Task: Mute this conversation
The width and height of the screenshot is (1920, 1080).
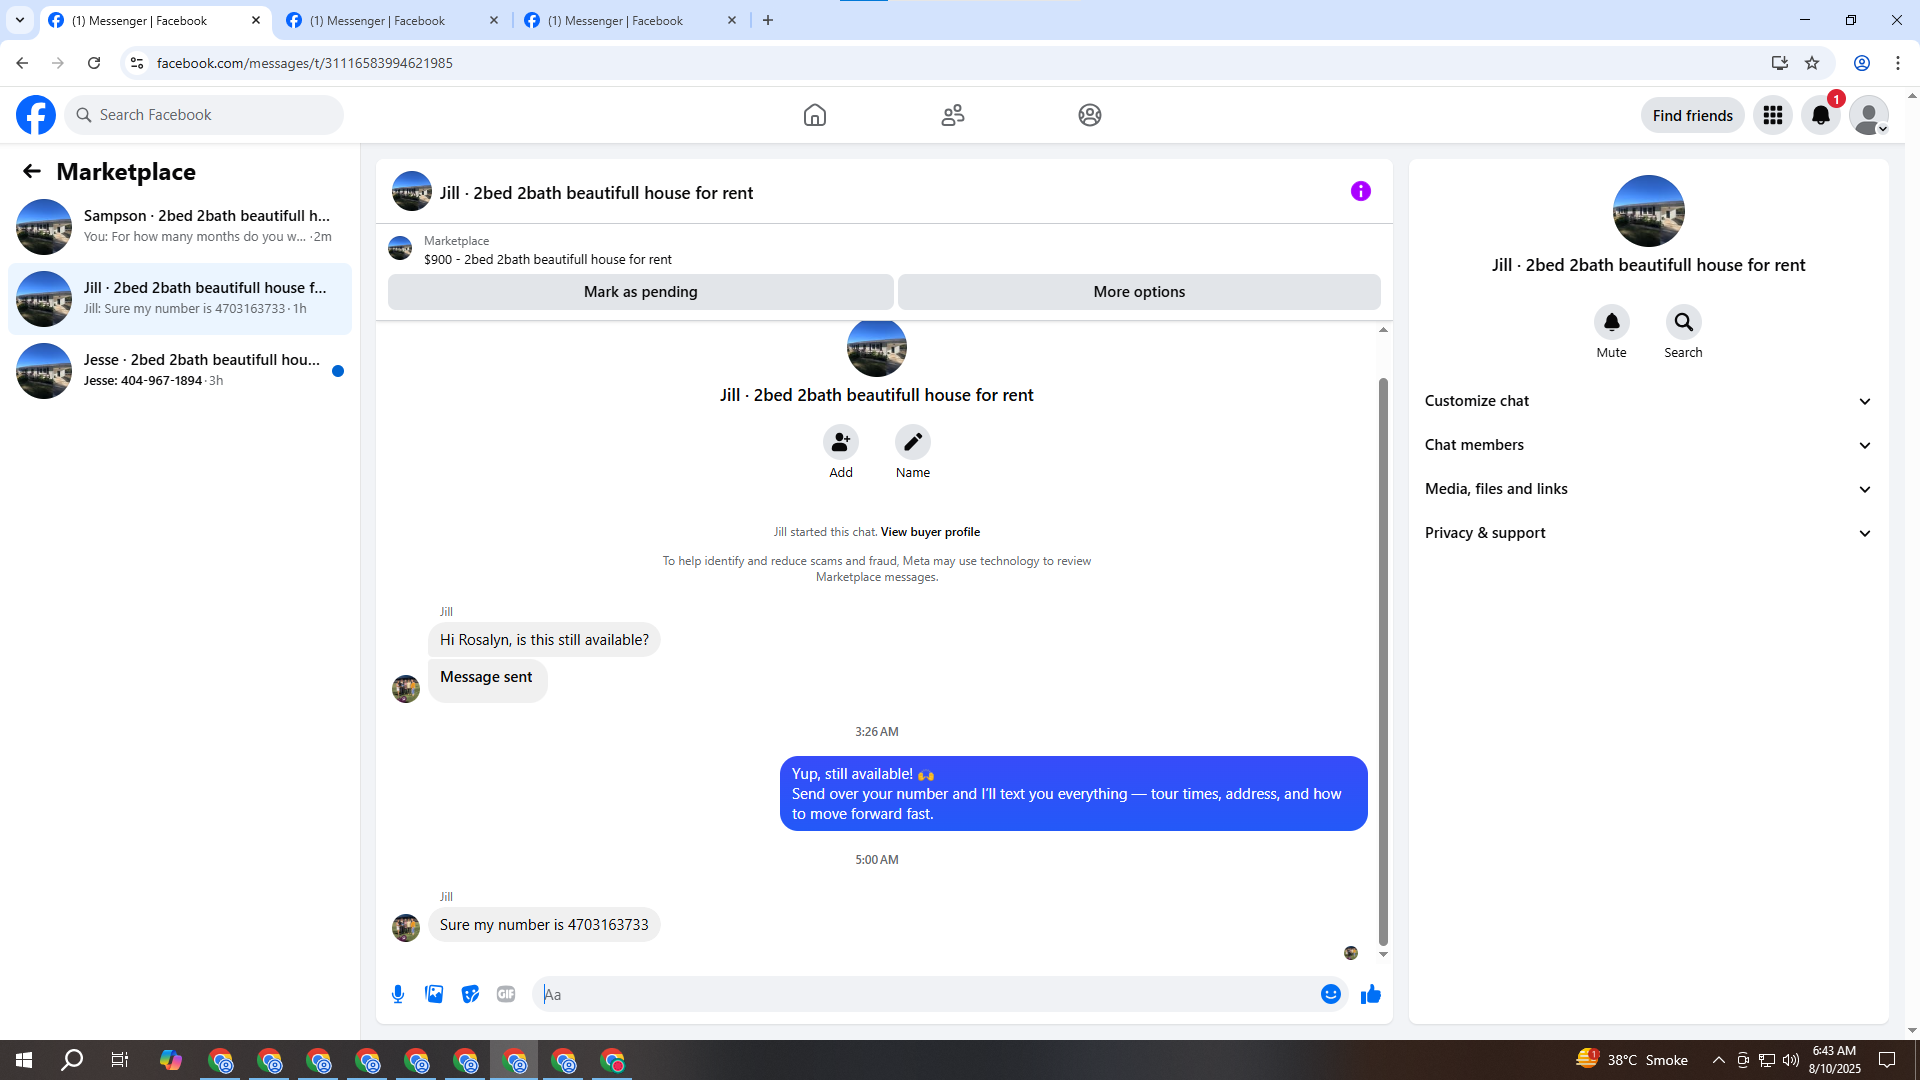Action: click(1611, 322)
